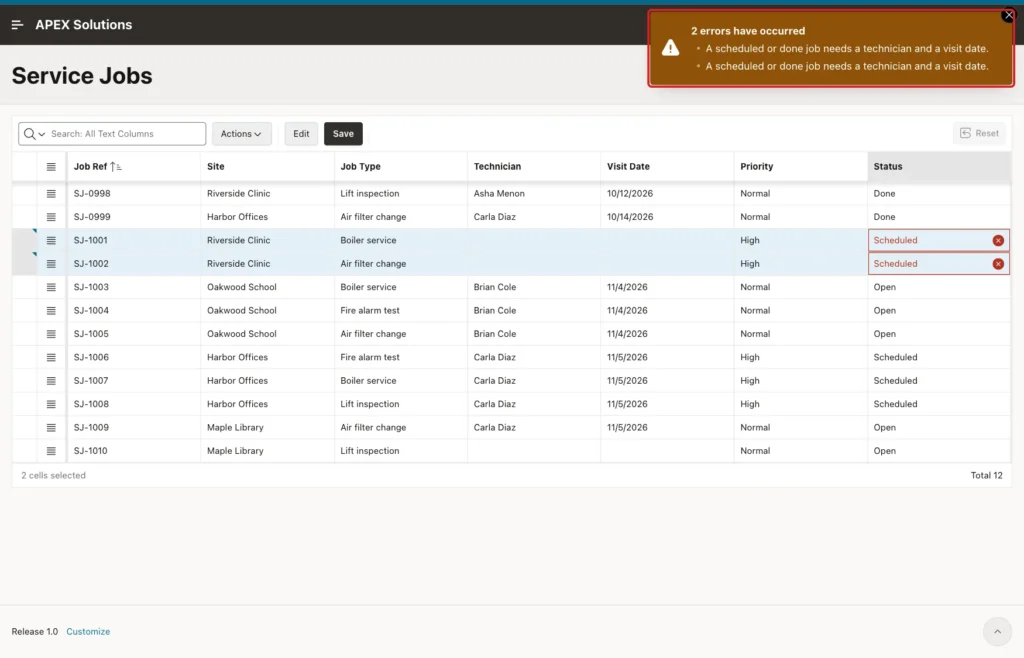
Task: Dismiss the error notification with its close icon
Action: pos(1008,14)
